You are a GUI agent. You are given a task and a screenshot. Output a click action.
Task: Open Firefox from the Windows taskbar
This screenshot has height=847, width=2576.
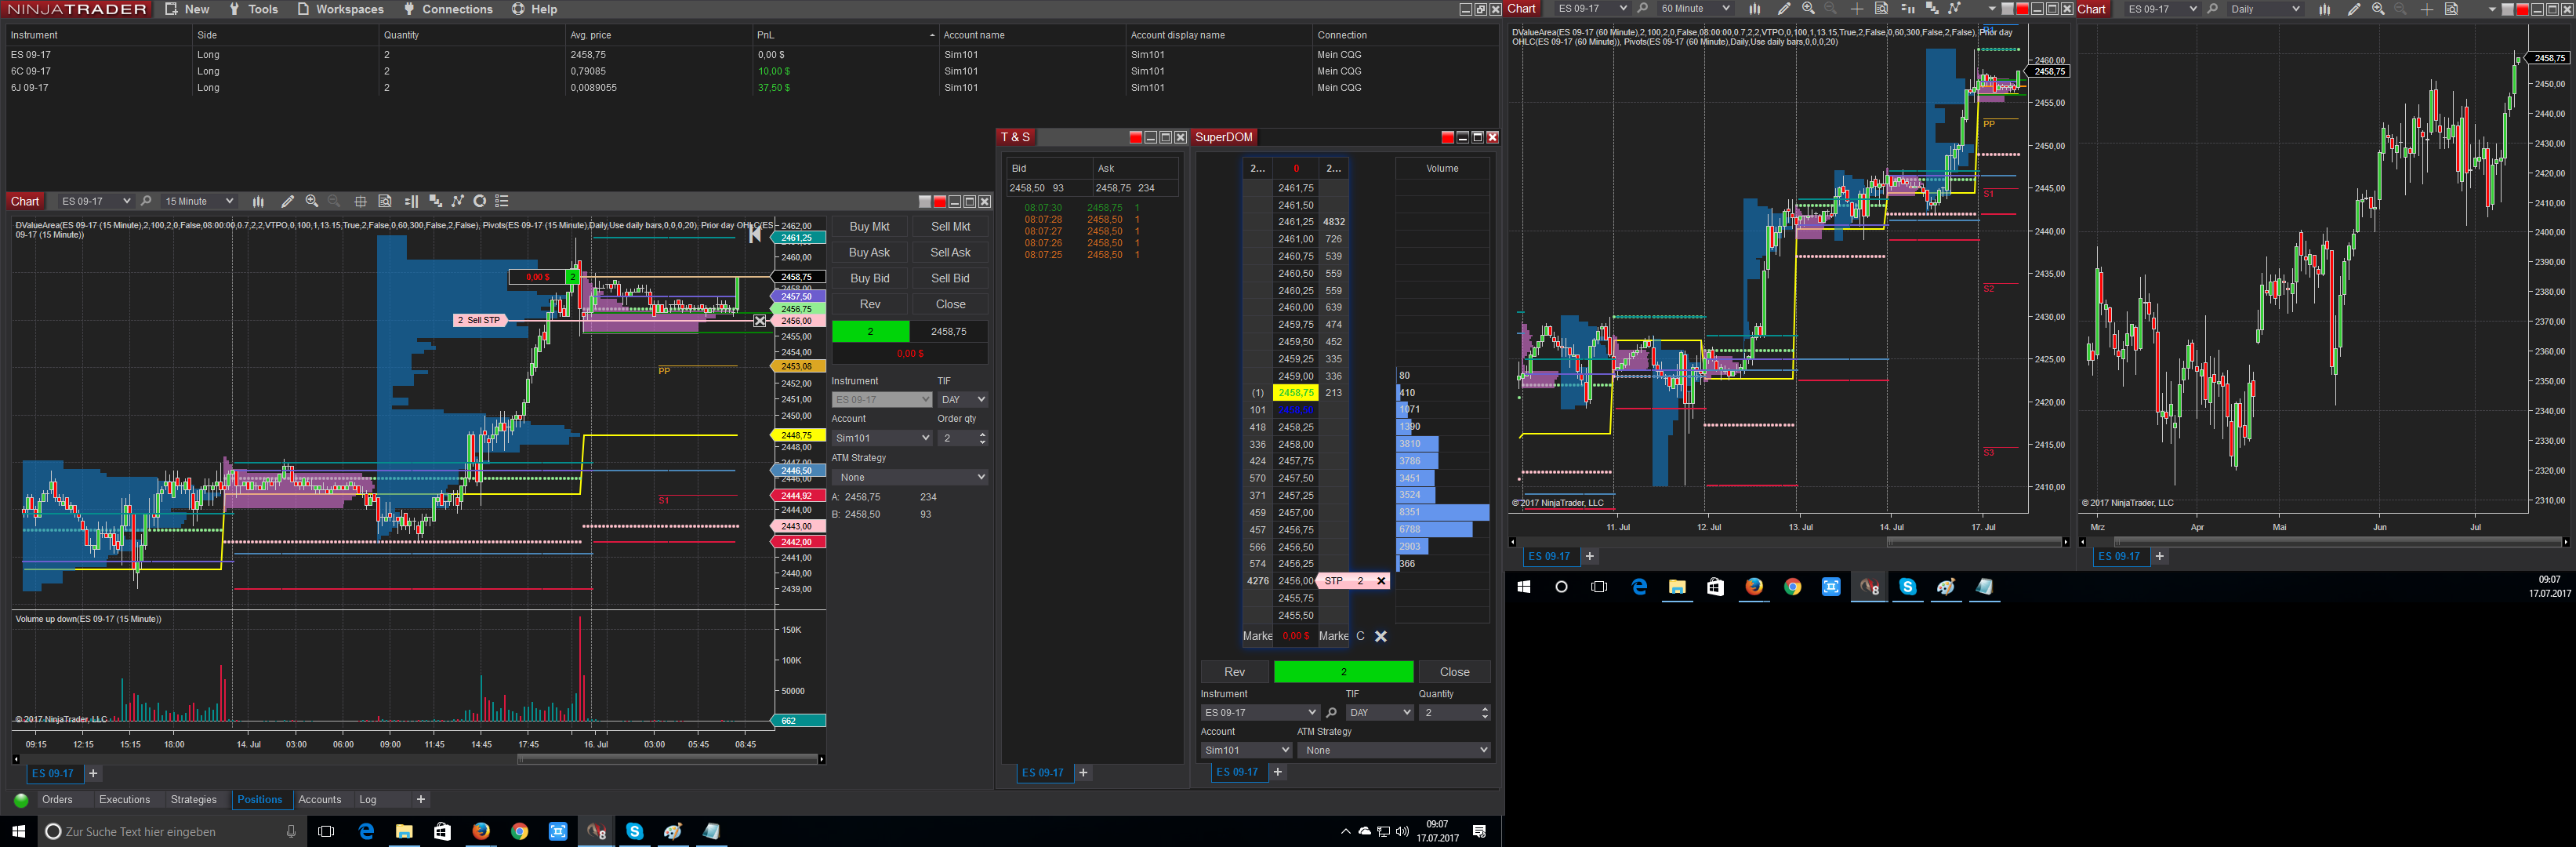481,831
